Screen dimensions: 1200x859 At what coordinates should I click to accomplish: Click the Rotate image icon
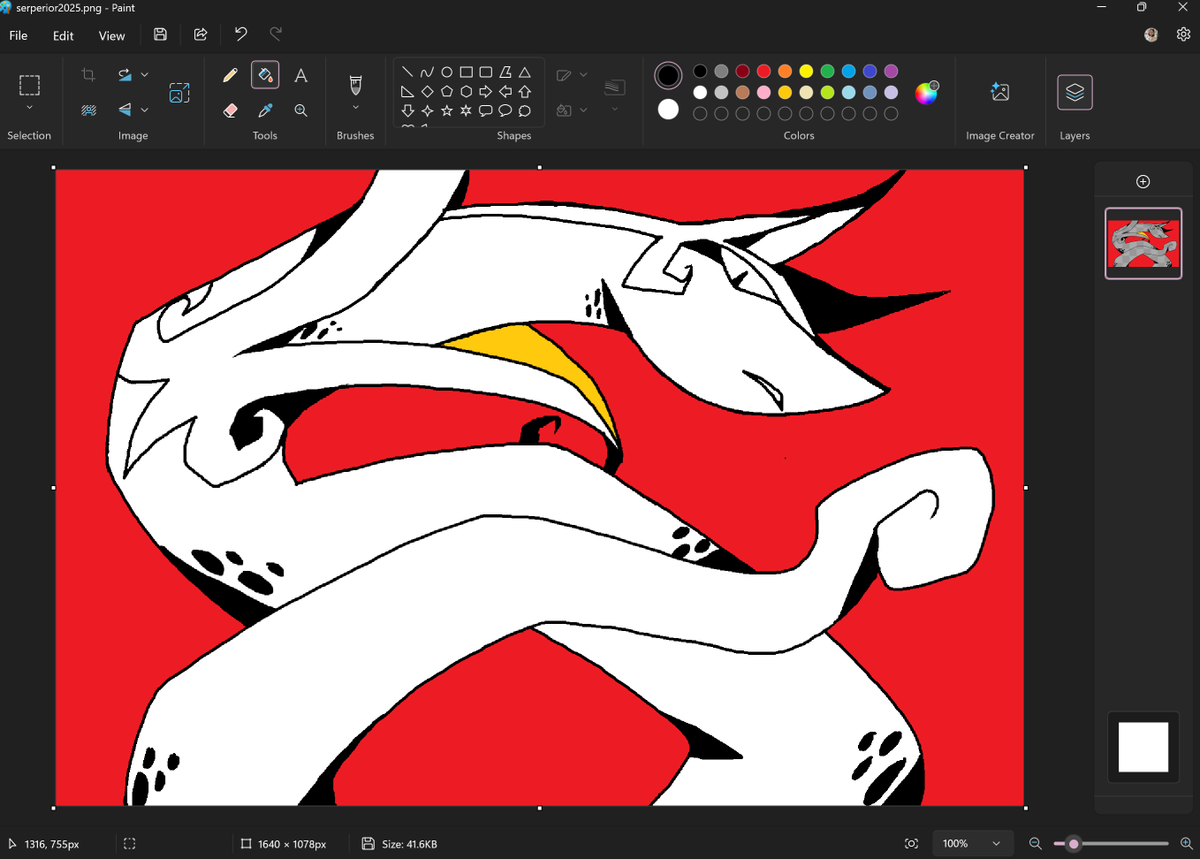click(x=125, y=75)
